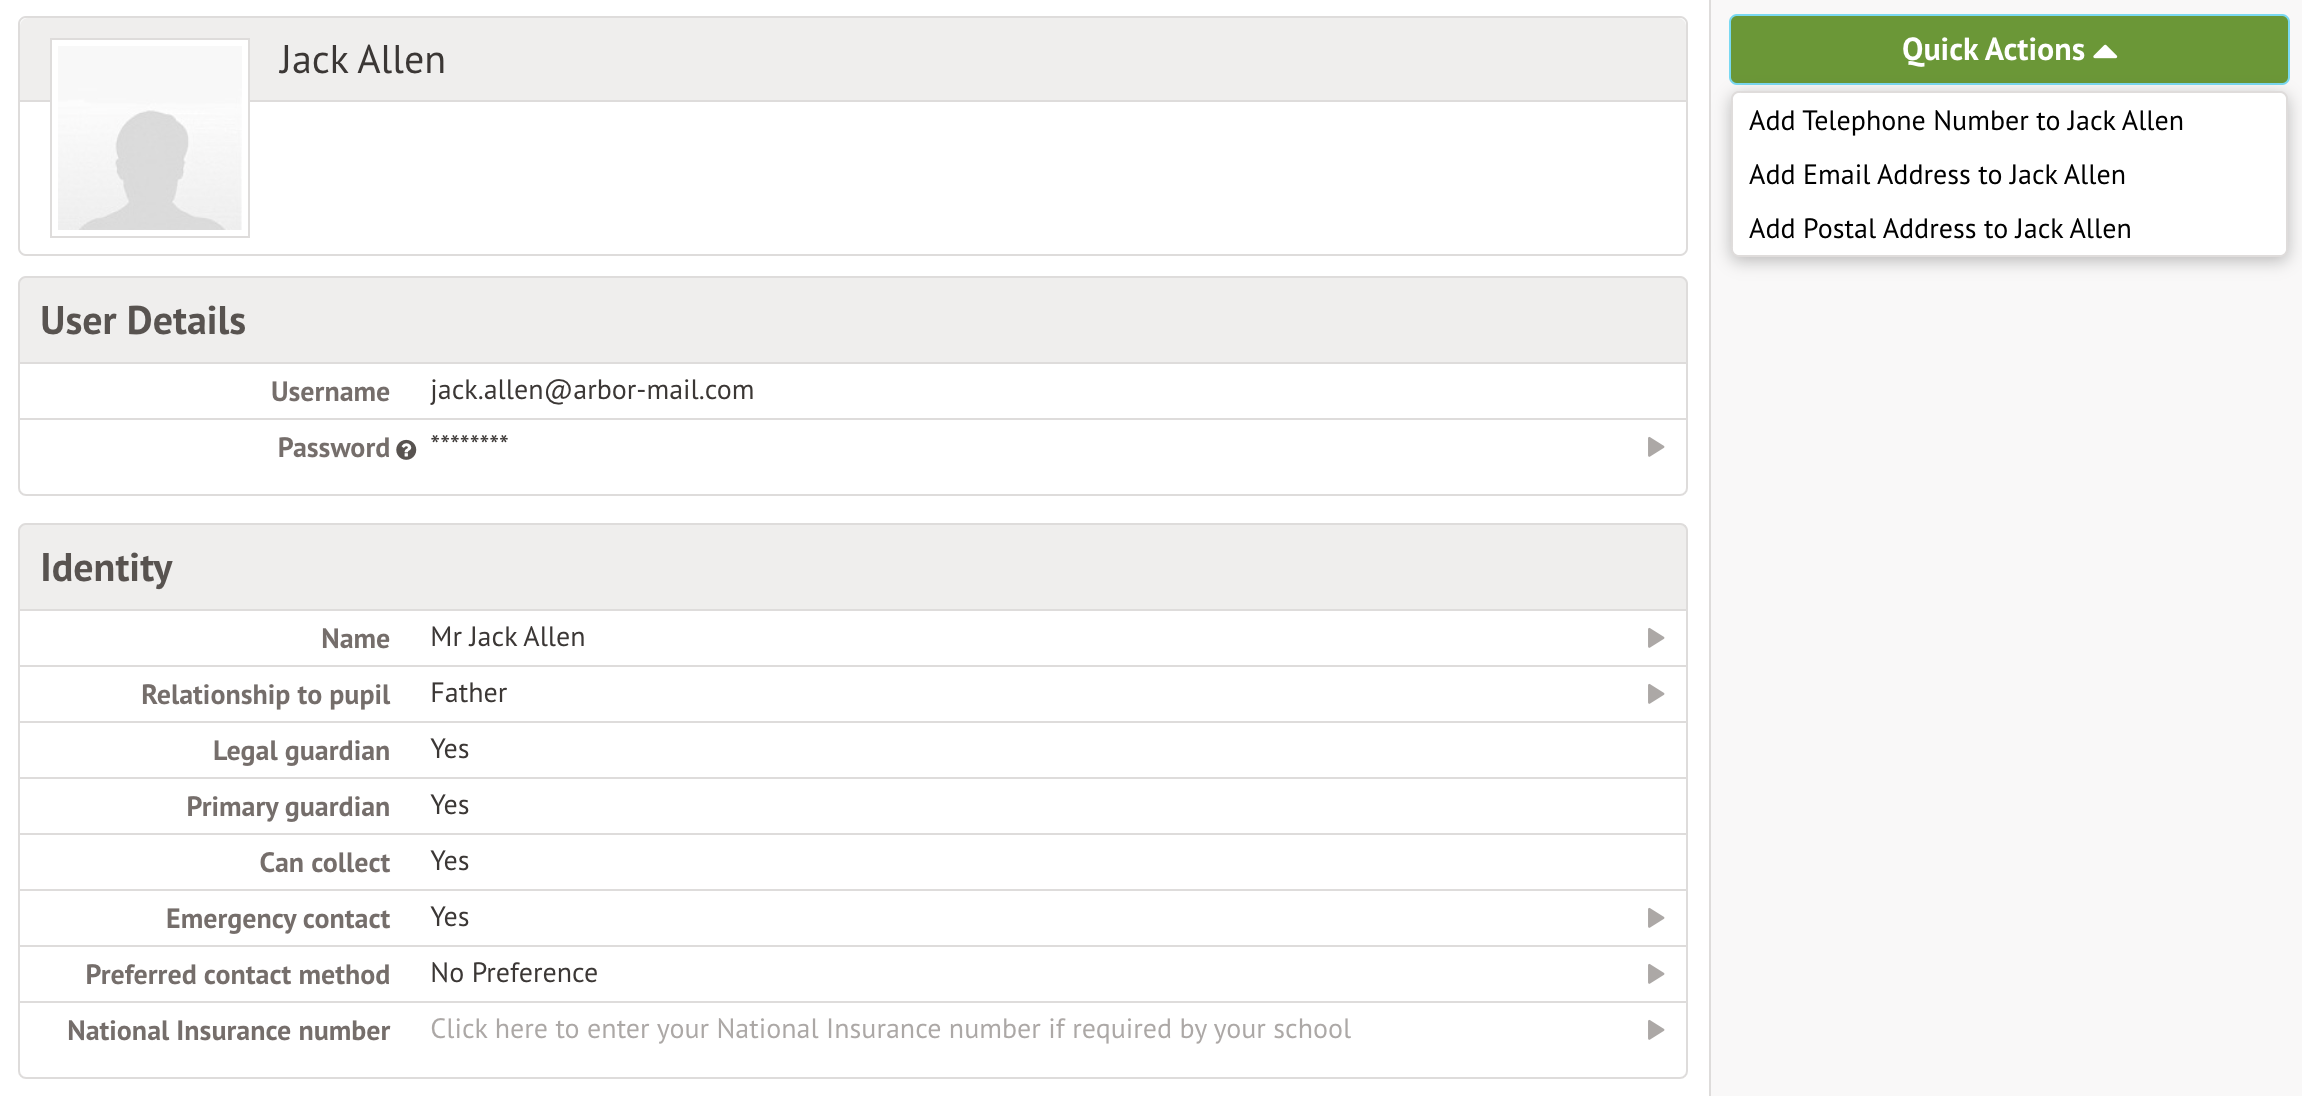This screenshot has height=1096, width=2302.
Task: Expand the Password row arrow
Action: [x=1655, y=447]
